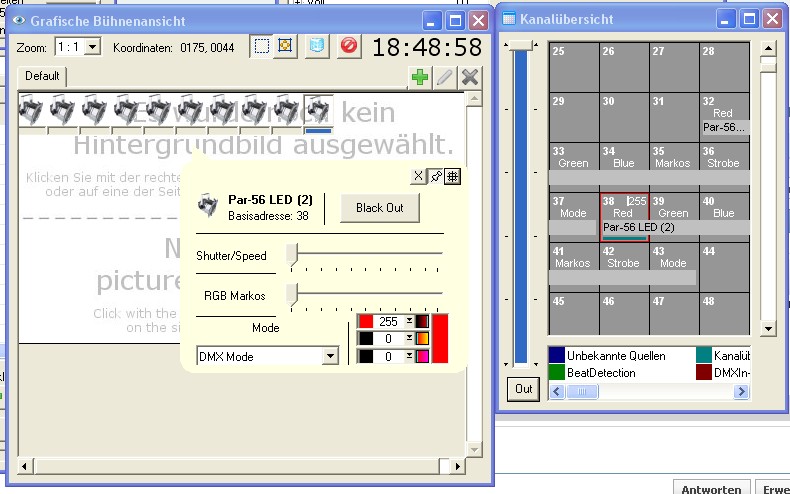This screenshot has height=494, width=790.
Task: Select channel 36 Strobe cell
Action: click(x=724, y=167)
